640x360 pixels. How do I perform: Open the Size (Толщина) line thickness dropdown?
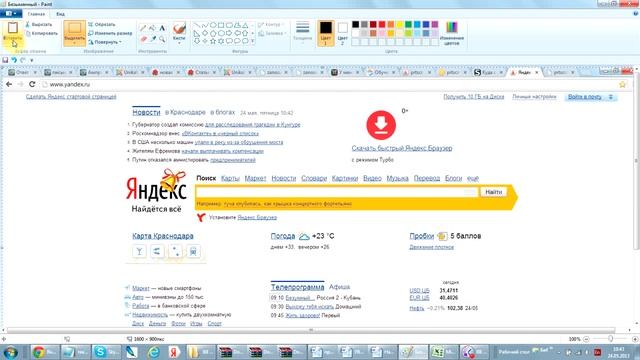click(x=302, y=33)
